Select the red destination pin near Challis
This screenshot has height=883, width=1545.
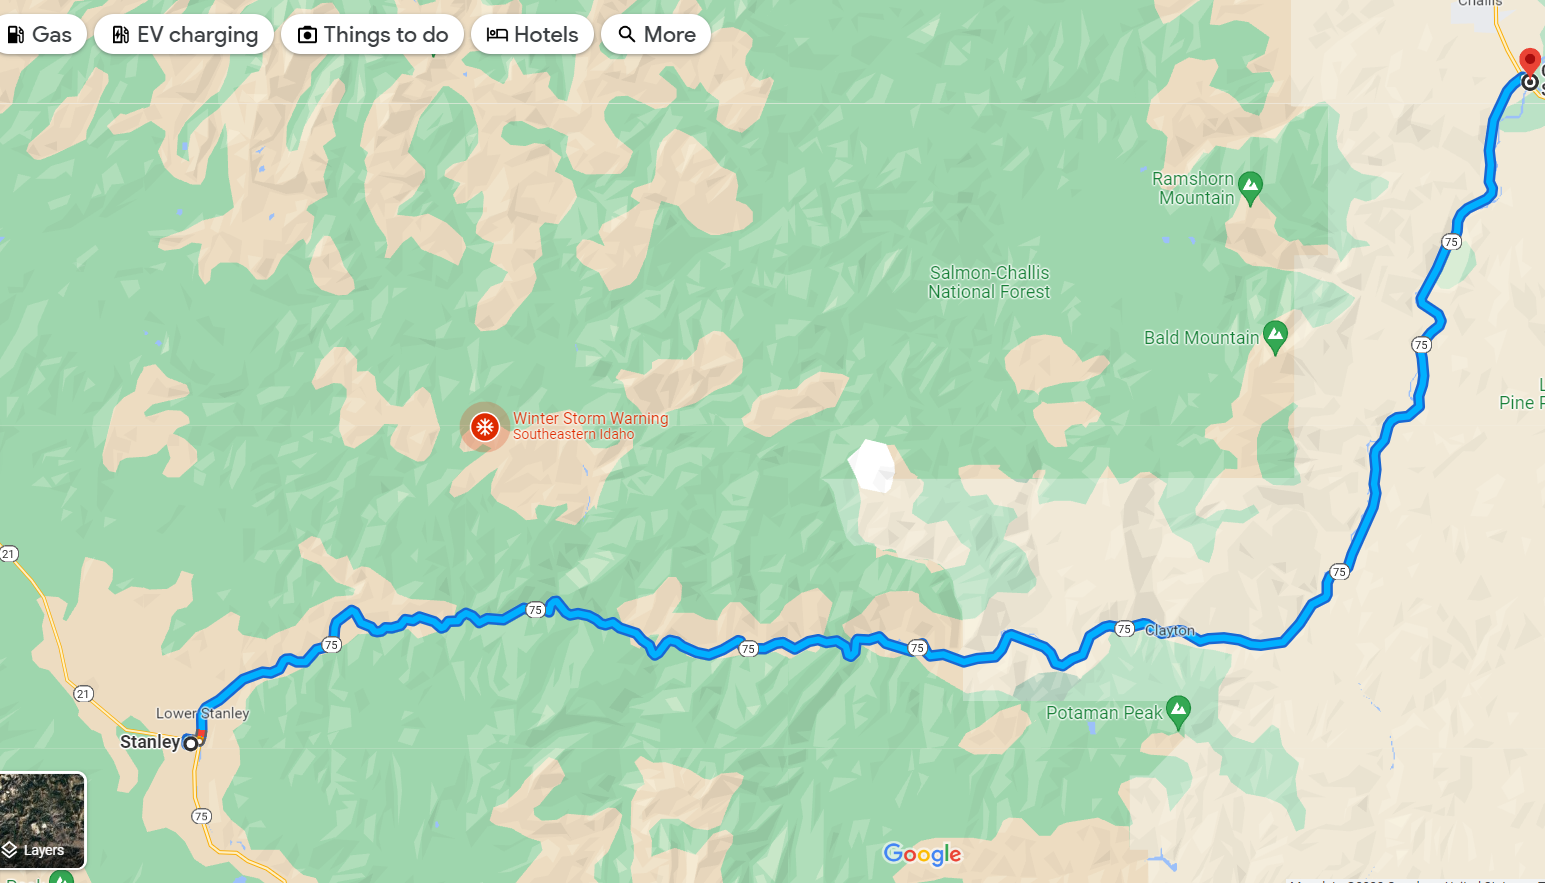[1529, 61]
